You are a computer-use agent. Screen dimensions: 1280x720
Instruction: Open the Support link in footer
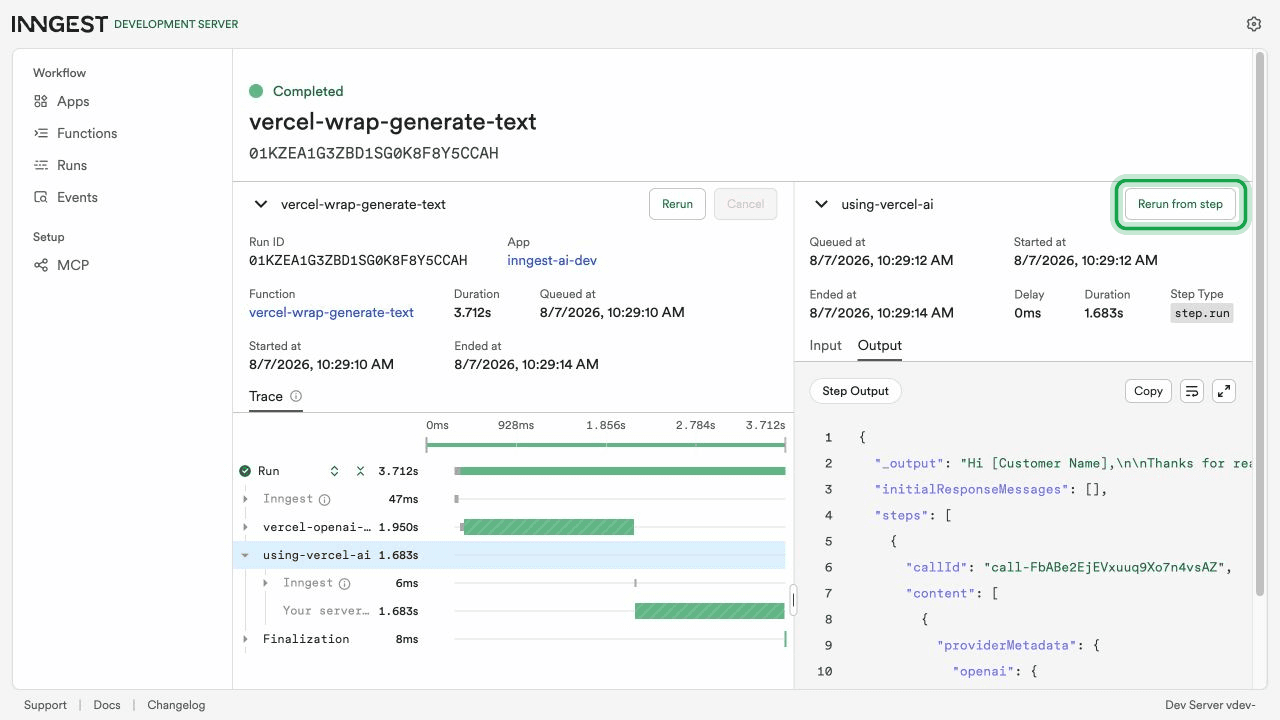[x=45, y=705]
